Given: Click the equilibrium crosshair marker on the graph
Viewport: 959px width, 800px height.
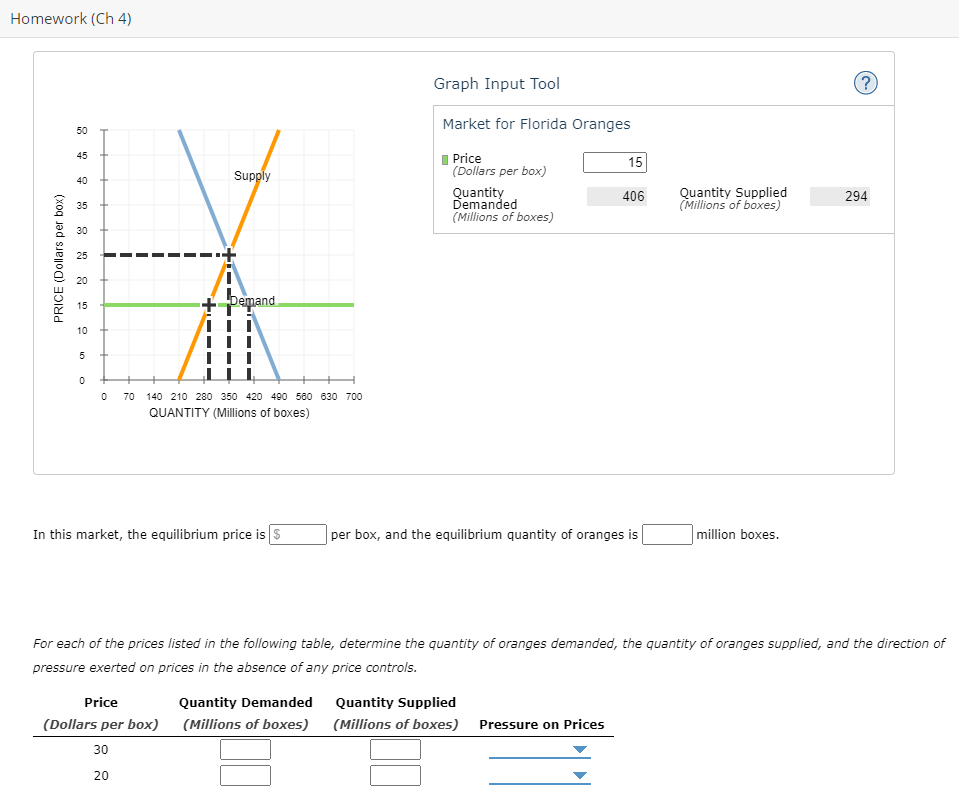Looking at the screenshot, I should (x=227, y=254).
